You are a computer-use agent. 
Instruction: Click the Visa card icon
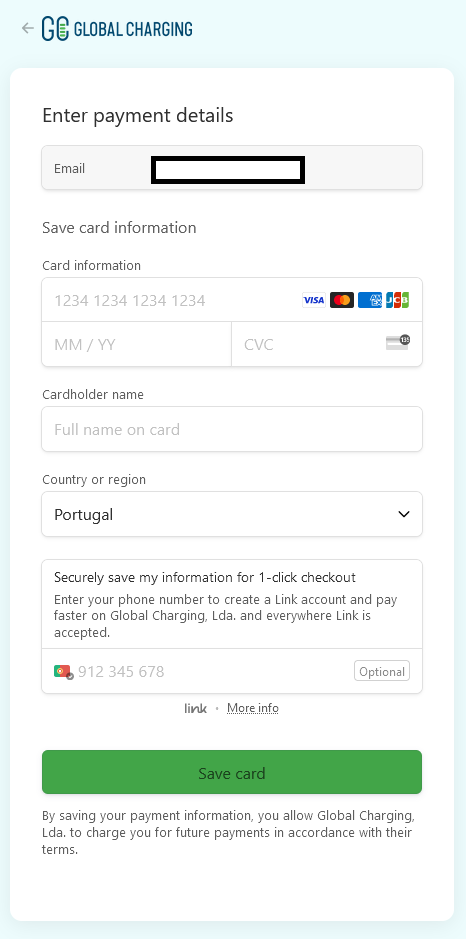pyautogui.click(x=314, y=300)
